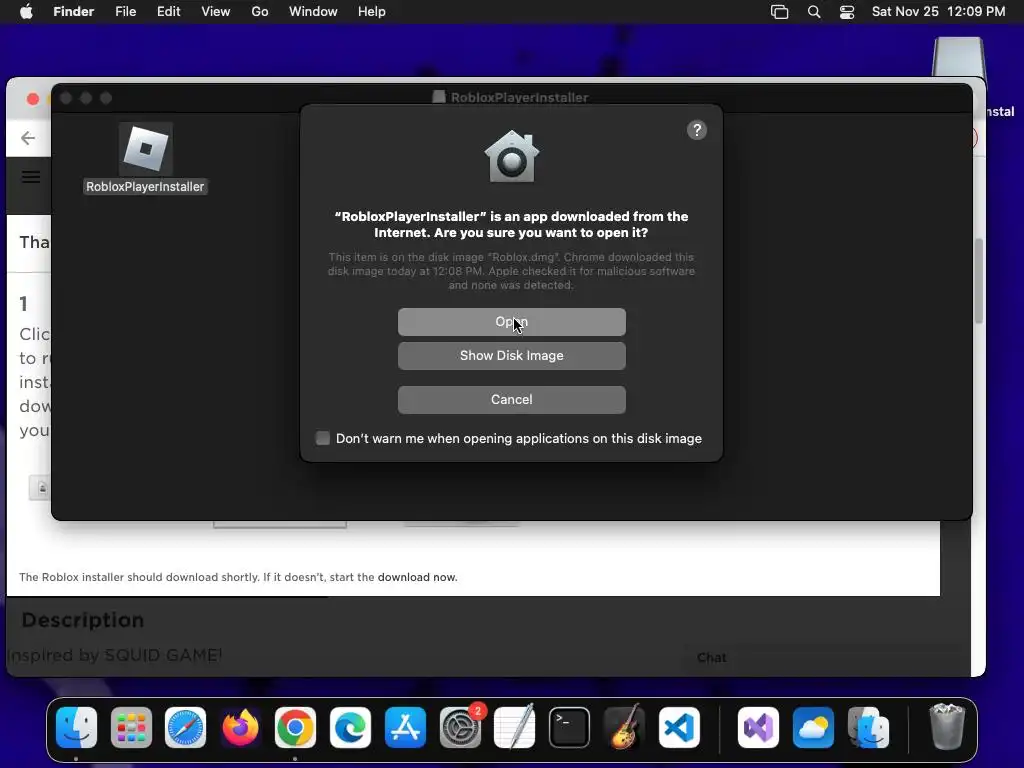The image size is (1024, 768).
Task: Click the Open button in the warning dialog
Action: click(x=511, y=322)
